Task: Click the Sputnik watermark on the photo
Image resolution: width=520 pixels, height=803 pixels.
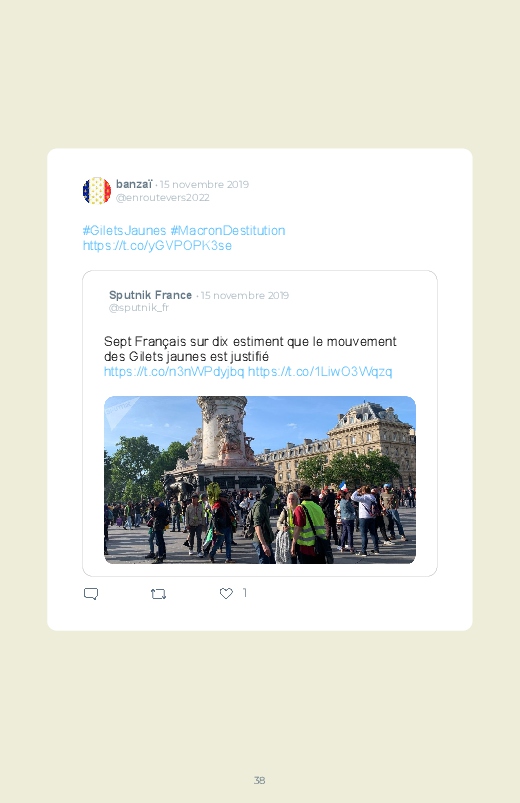Action: click(120, 408)
